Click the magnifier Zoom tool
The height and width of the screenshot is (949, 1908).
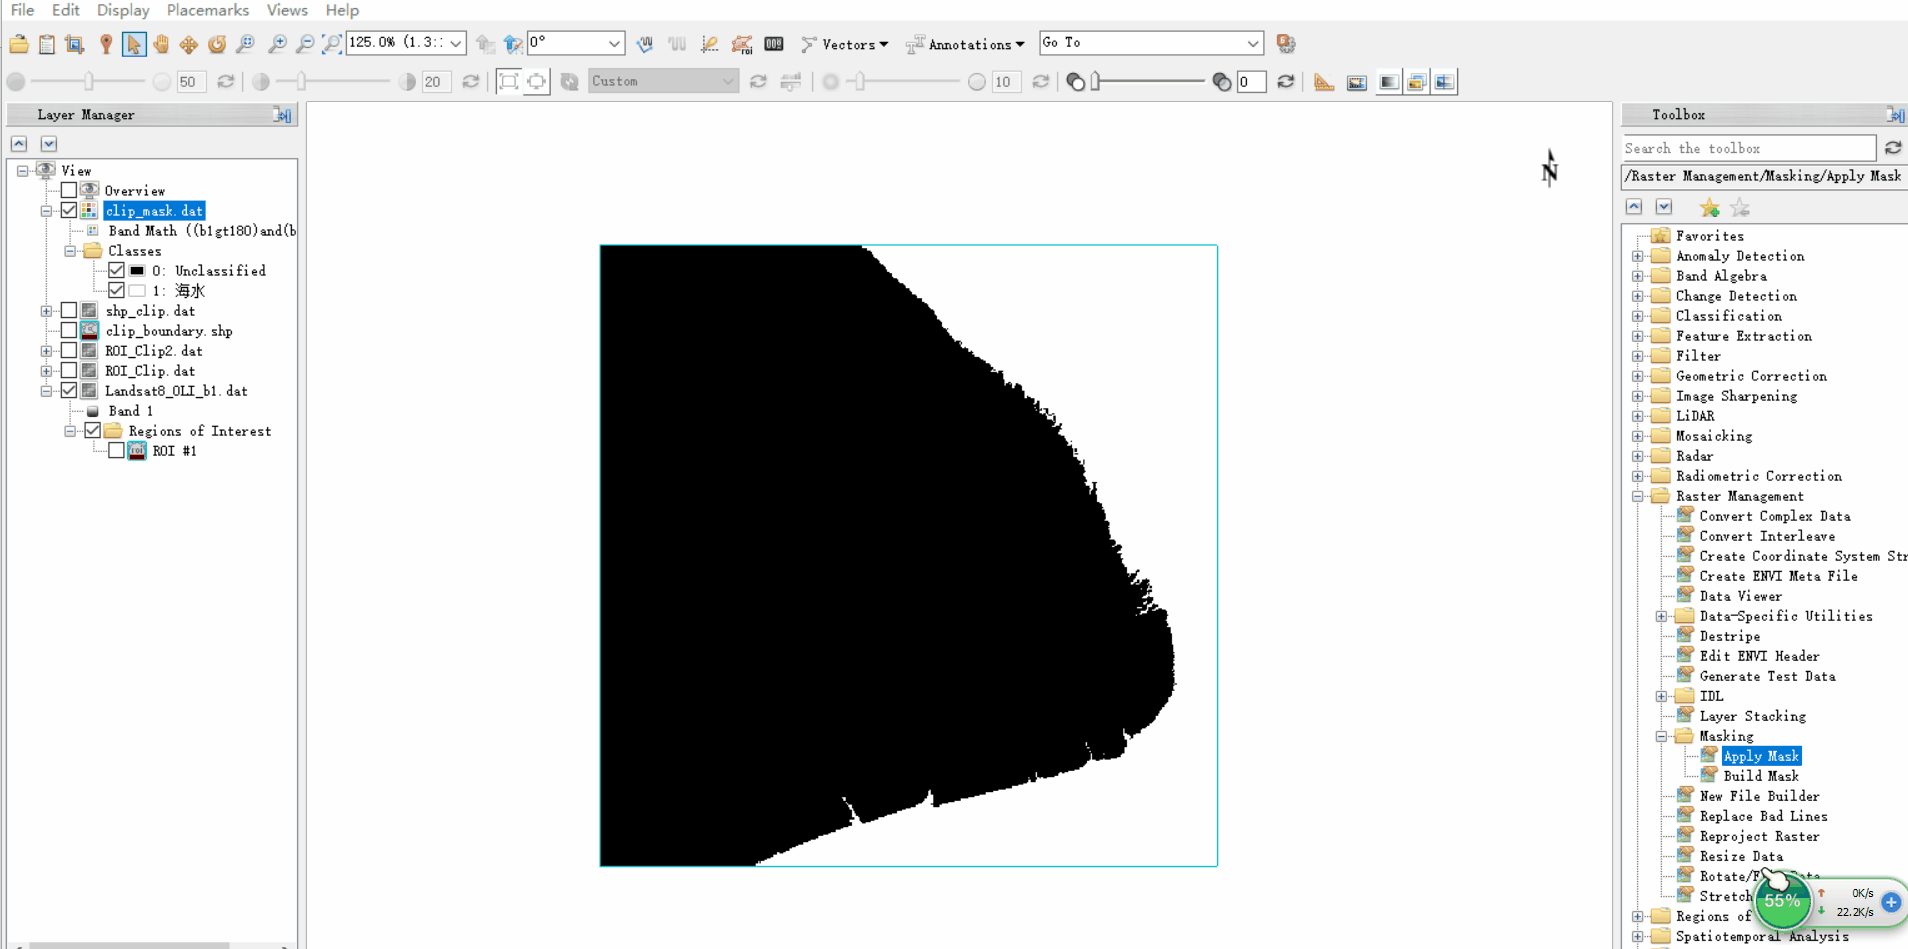coord(245,44)
